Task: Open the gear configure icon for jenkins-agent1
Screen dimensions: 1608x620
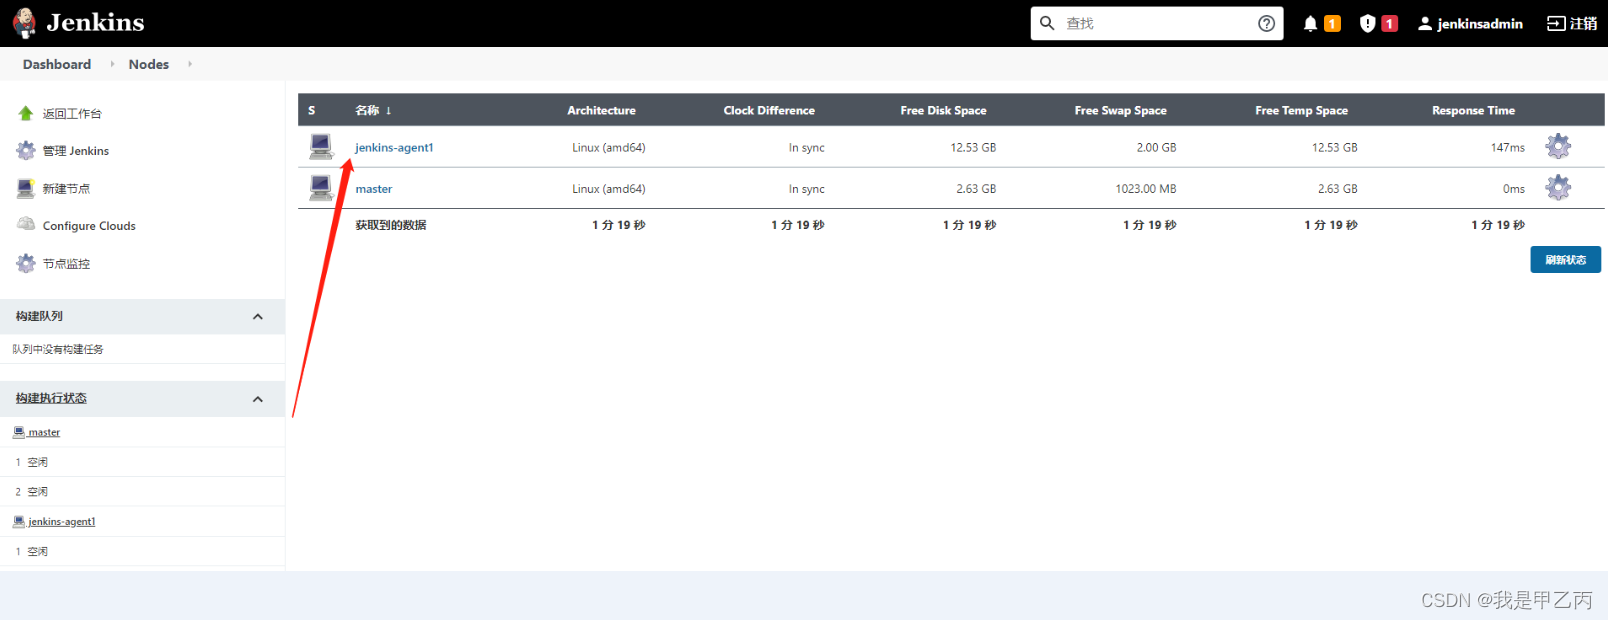Action: point(1558,146)
